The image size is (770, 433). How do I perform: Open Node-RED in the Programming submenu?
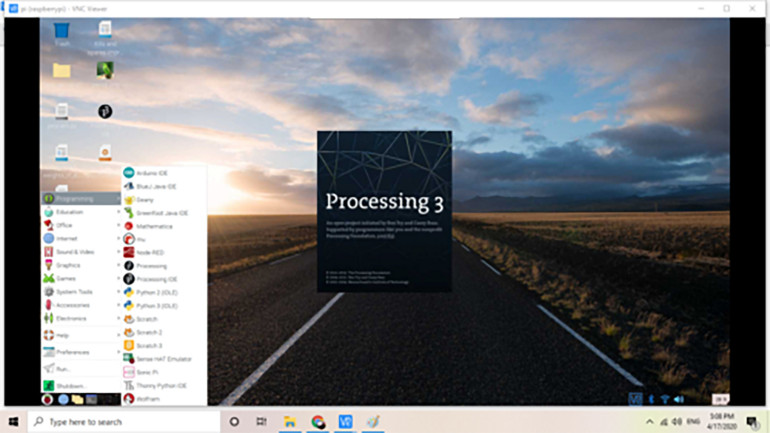tap(164, 252)
